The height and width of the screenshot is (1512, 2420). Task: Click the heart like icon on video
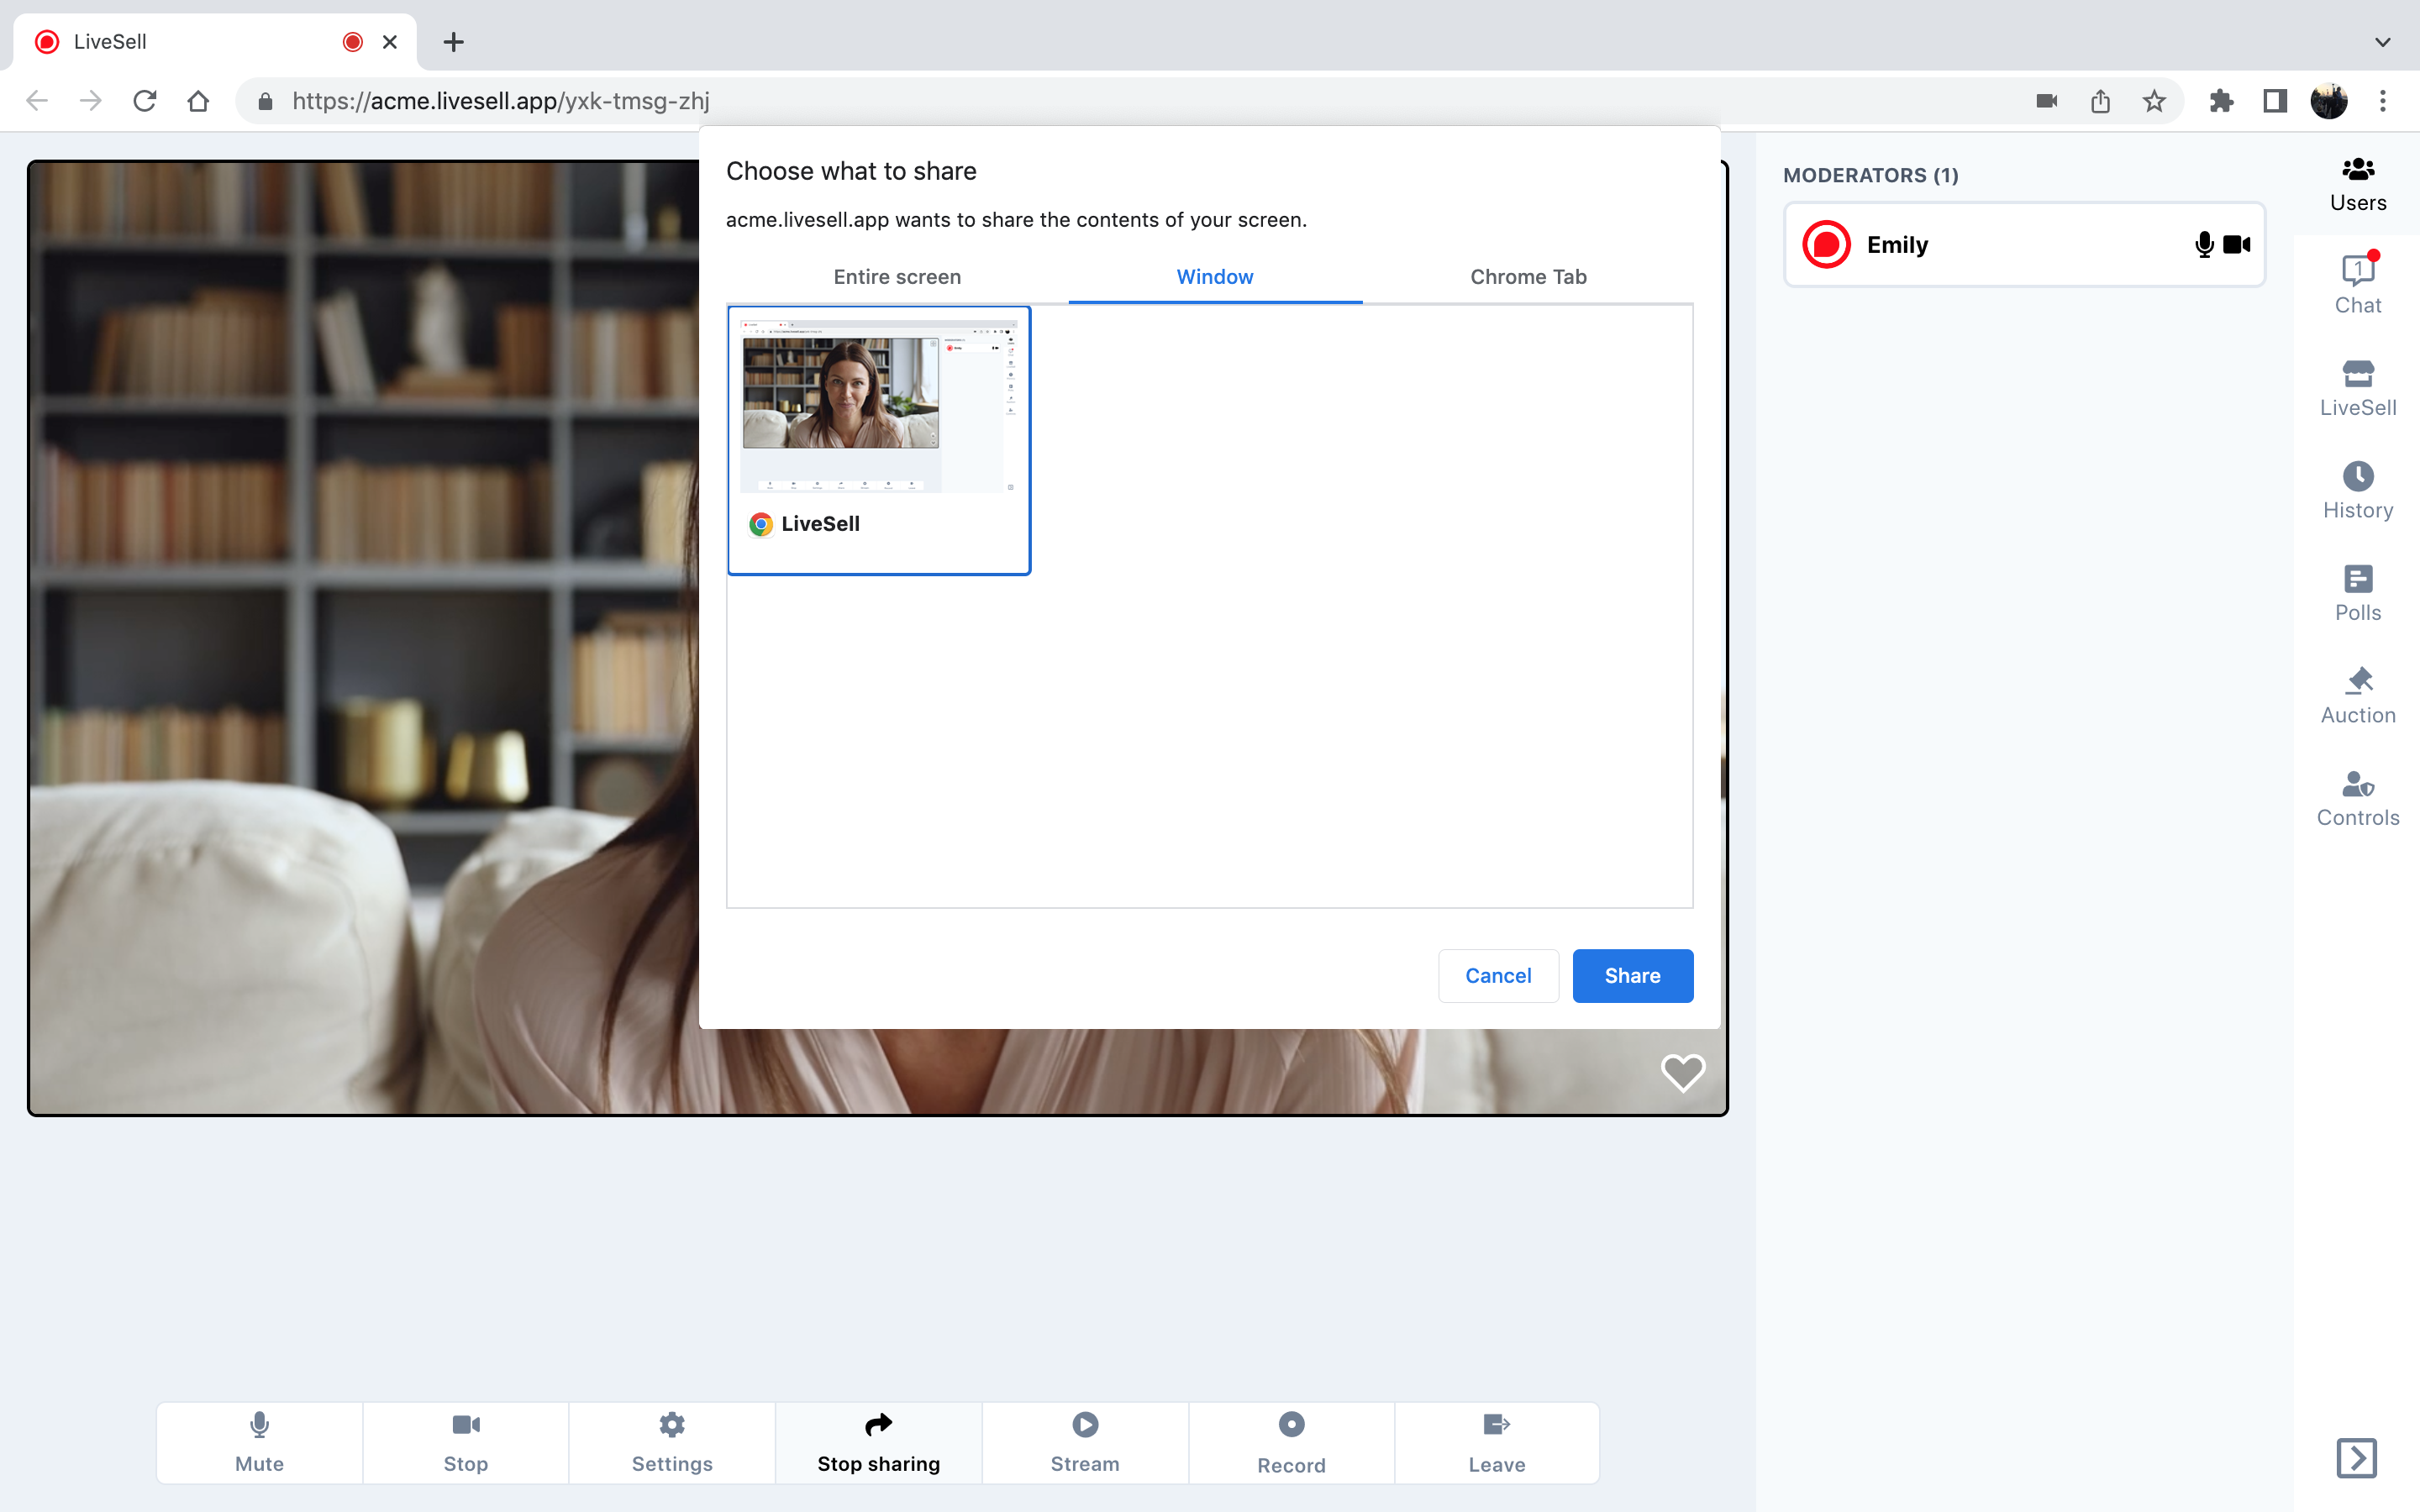[x=1683, y=1073]
